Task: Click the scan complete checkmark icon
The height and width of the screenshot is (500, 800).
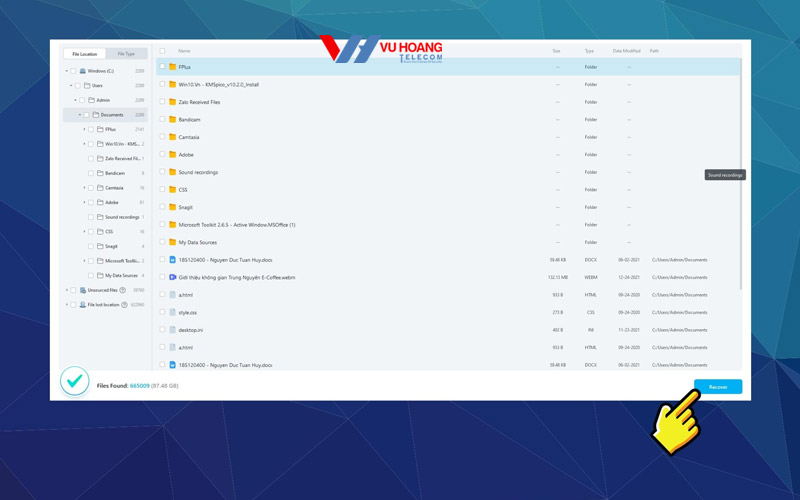Action: point(74,381)
